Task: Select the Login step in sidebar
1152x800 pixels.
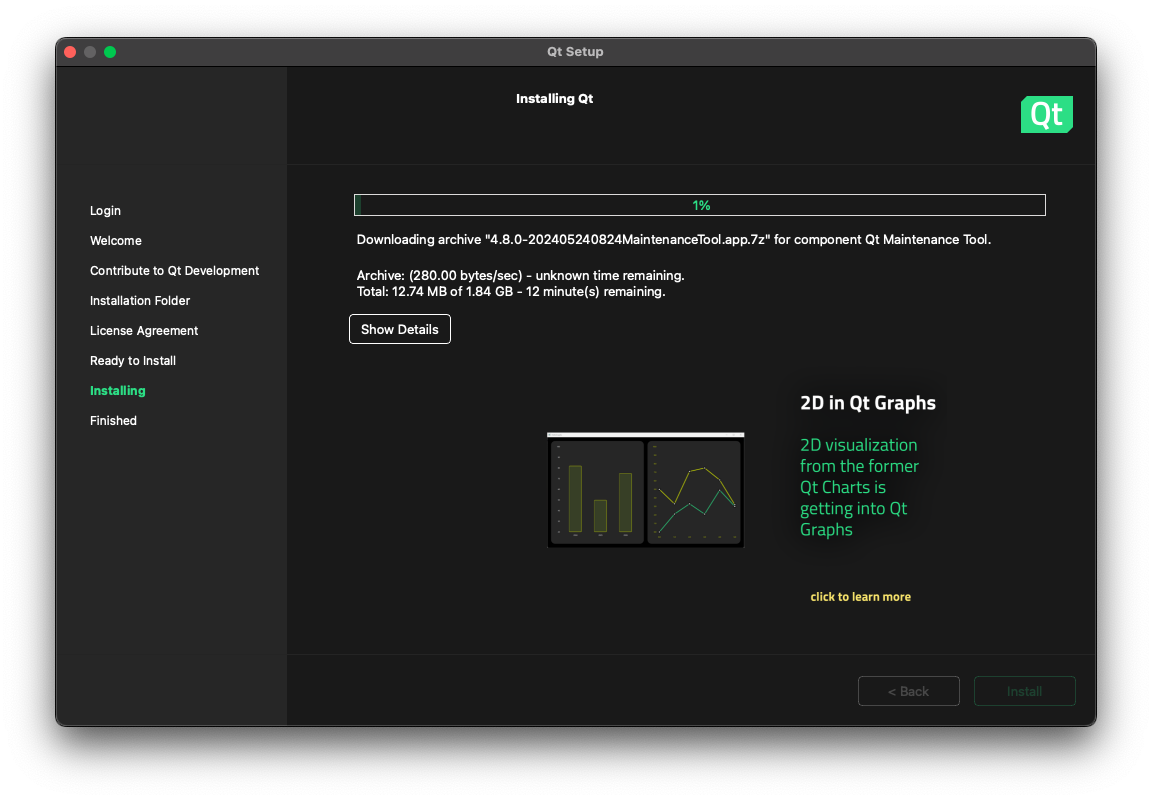Action: pyautogui.click(x=105, y=211)
